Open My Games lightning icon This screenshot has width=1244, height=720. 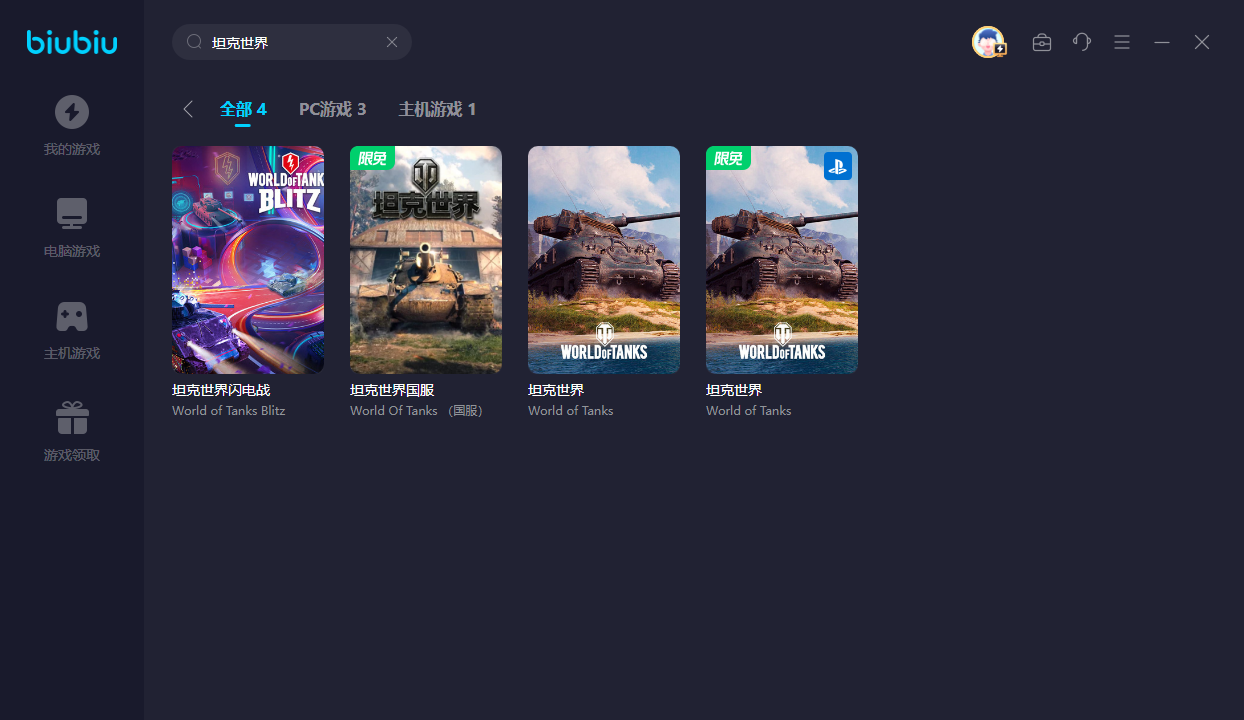point(72,112)
